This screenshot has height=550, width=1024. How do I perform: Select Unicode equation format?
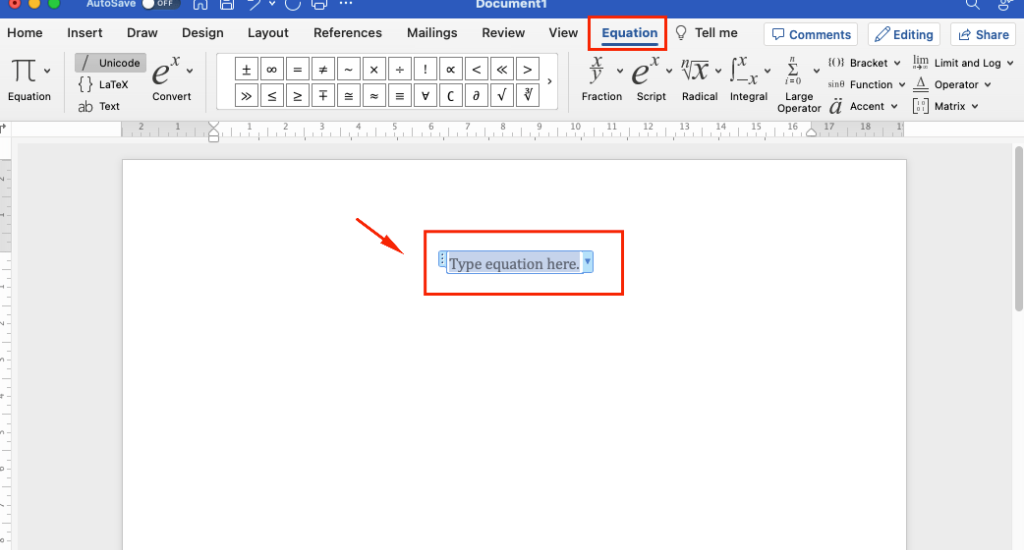pos(110,63)
